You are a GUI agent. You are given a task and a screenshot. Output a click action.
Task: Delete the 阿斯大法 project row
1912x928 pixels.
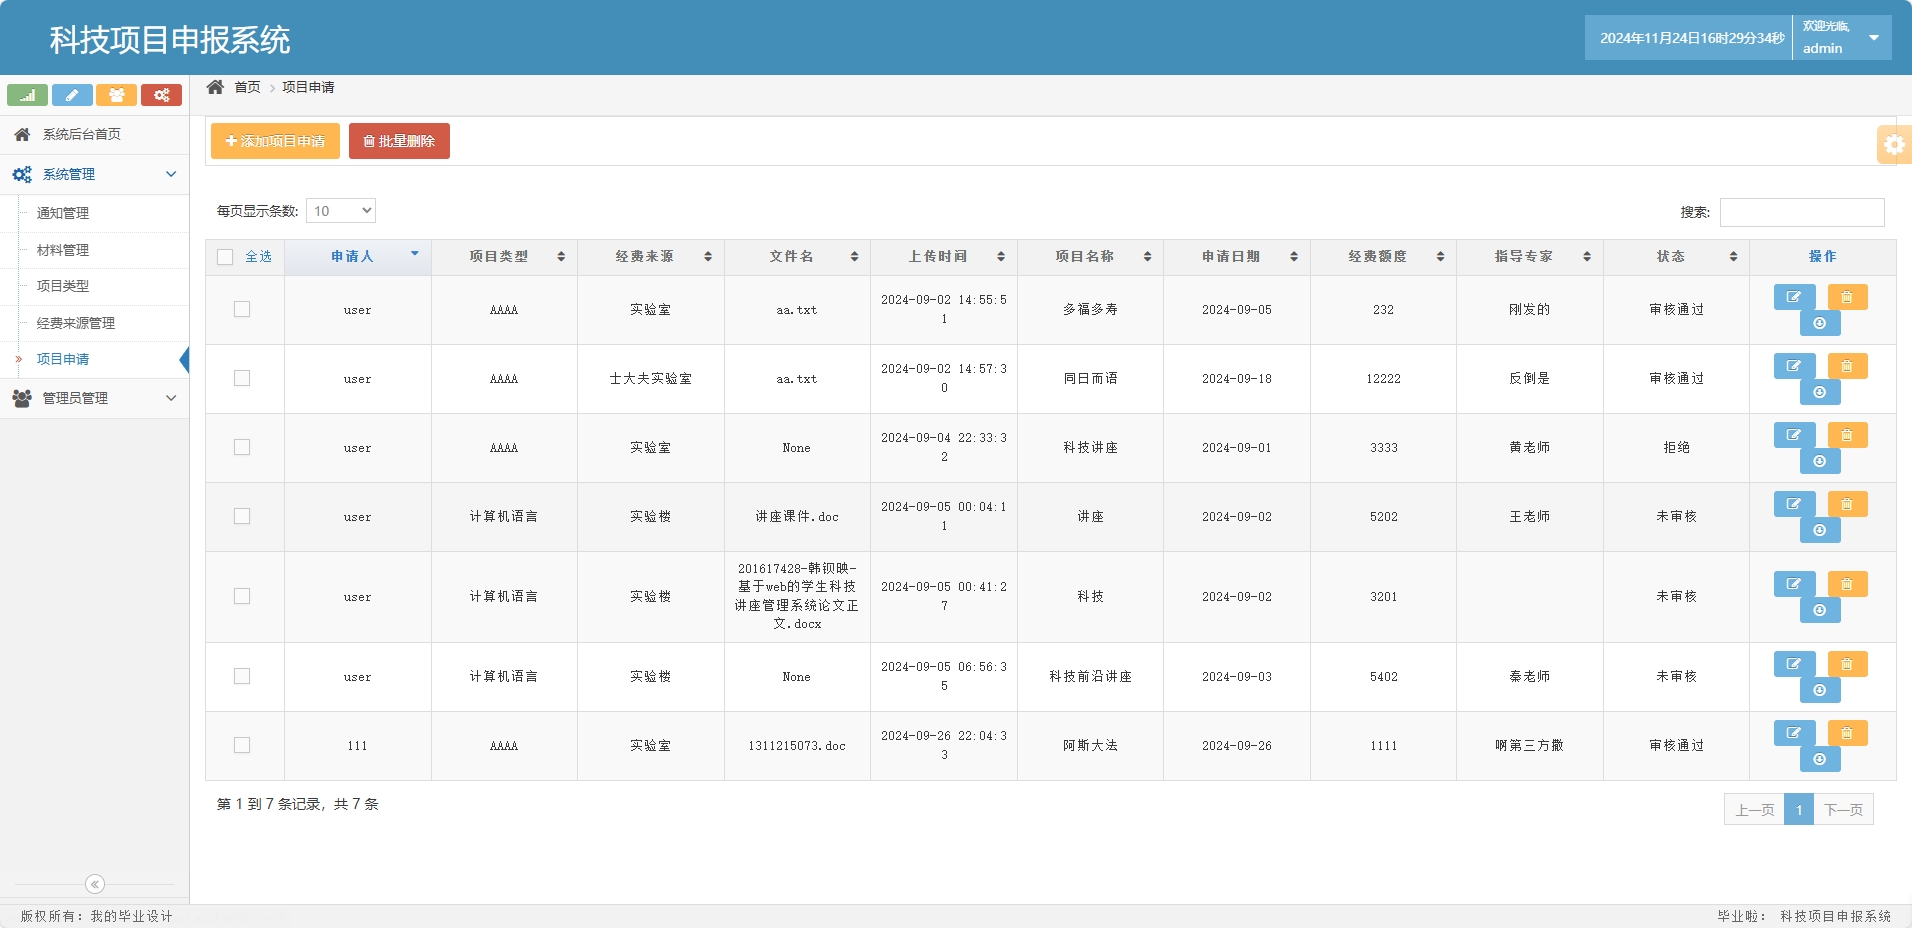coord(1847,733)
